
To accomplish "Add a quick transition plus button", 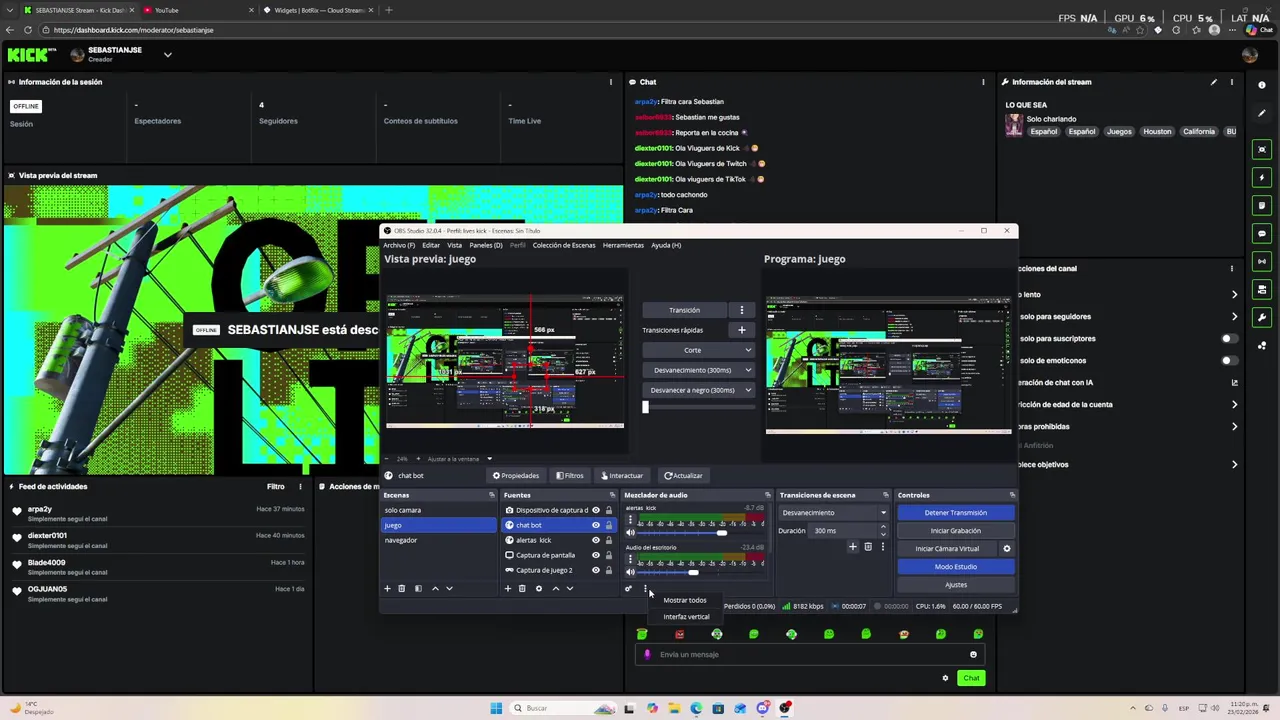I will [741, 330].
